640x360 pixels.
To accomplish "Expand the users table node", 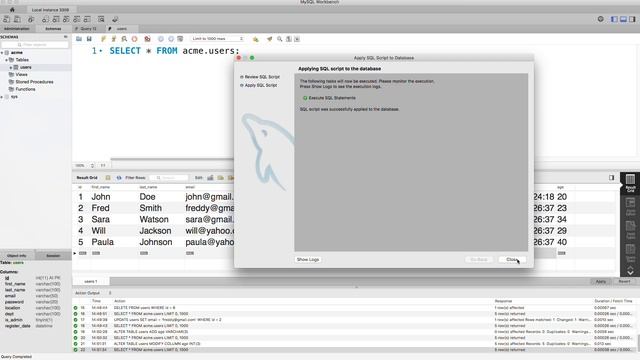I will pos(11,67).
